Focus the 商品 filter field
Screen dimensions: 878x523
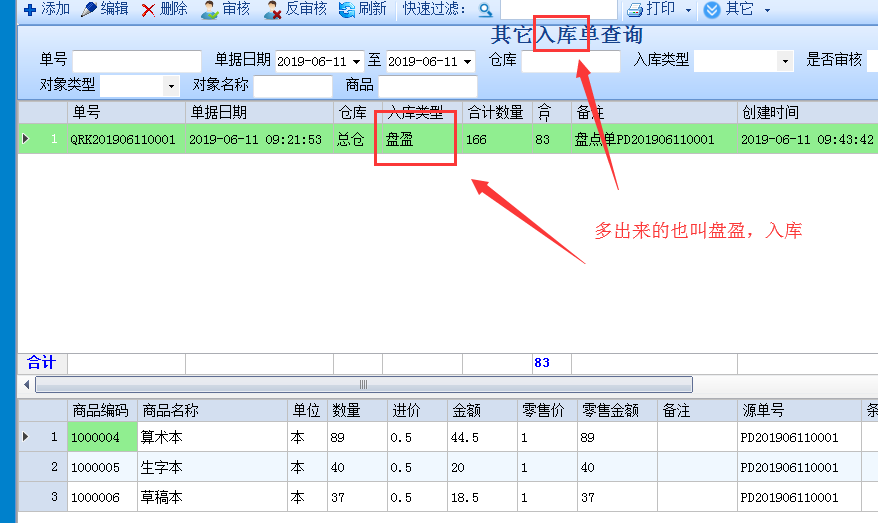(428, 86)
